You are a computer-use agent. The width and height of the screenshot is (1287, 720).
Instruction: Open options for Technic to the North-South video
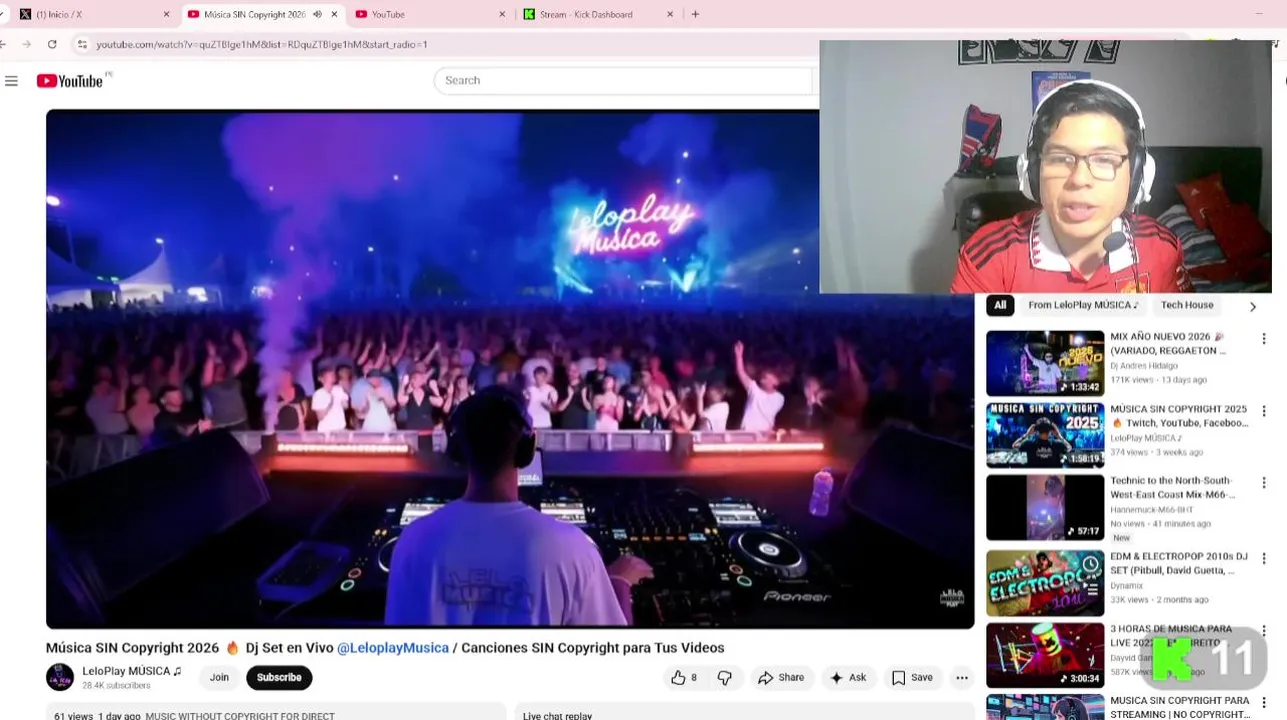coord(1264,483)
